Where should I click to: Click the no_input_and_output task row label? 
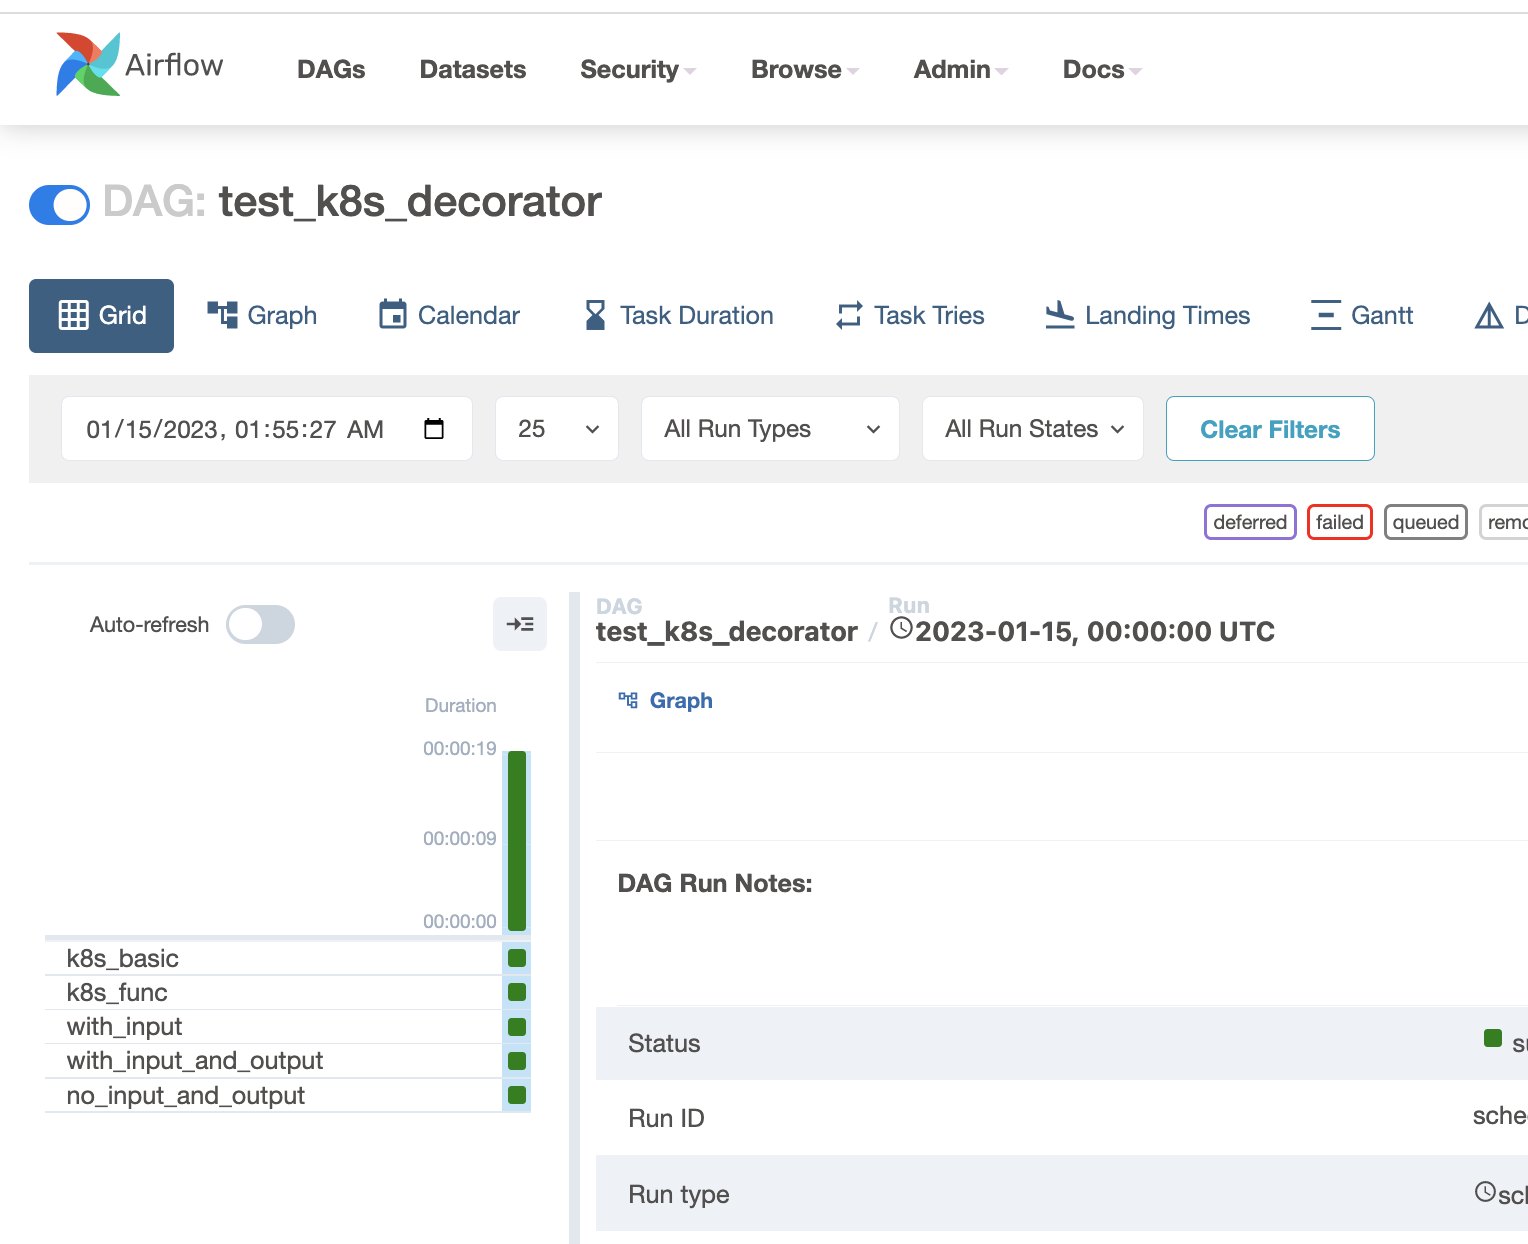pyautogui.click(x=186, y=1096)
